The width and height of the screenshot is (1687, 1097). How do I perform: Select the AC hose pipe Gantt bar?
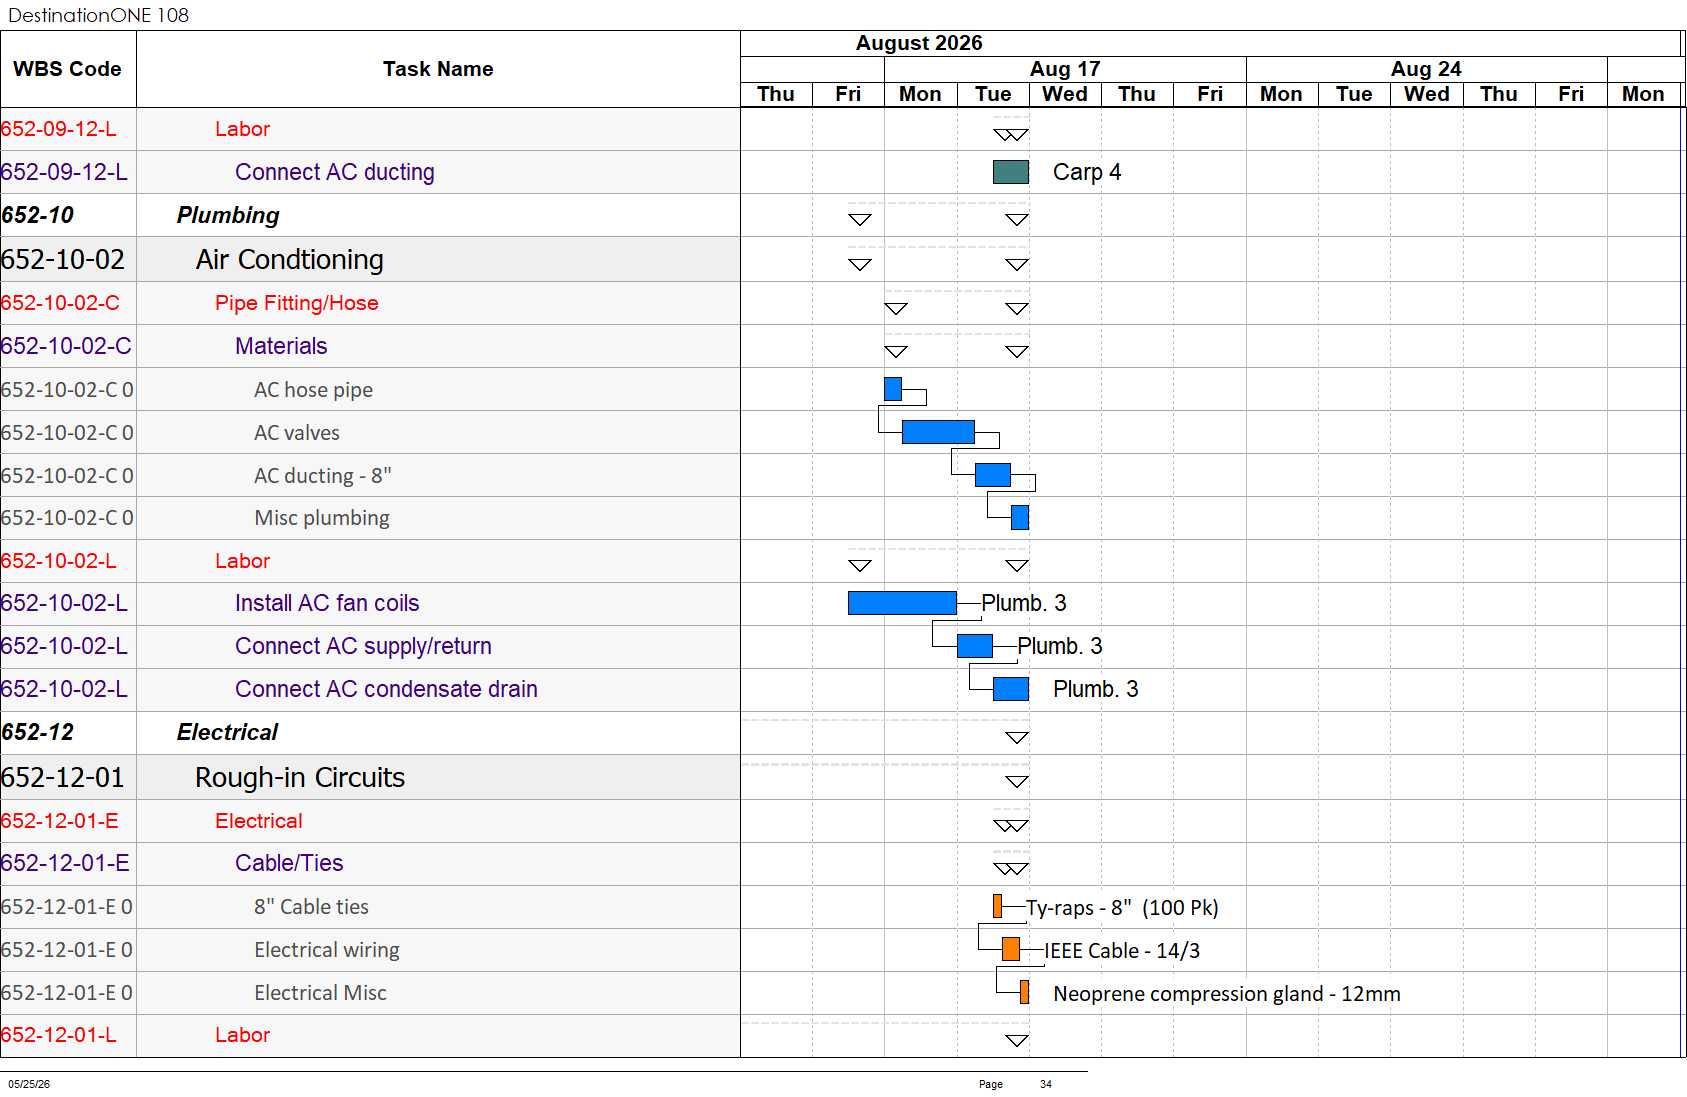893,389
